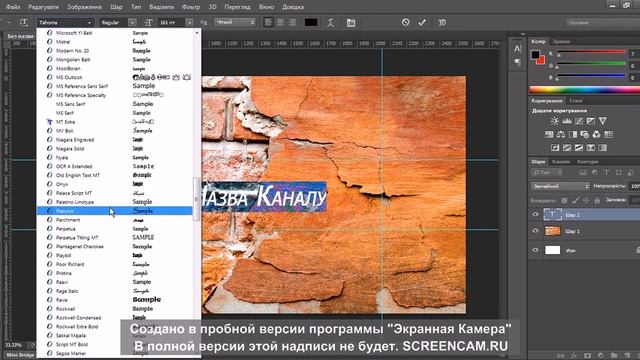The width and height of the screenshot is (640, 360).
Task: Link layers icon at Layers panel bottom
Action: tap(561, 356)
